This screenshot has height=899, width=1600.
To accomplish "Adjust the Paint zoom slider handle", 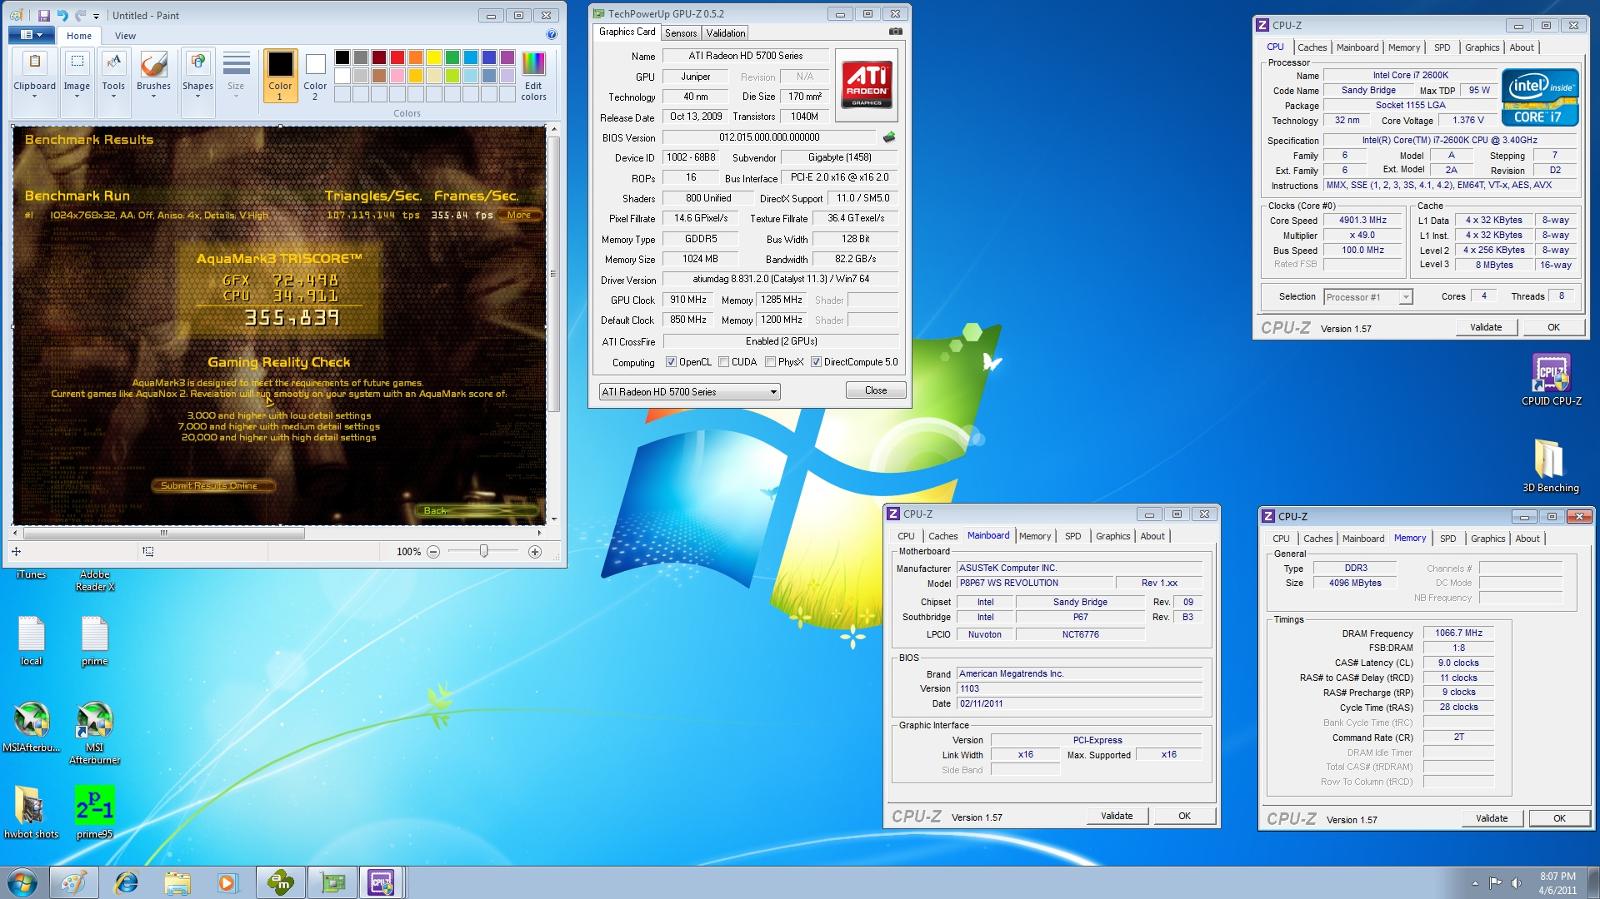I will (484, 551).
